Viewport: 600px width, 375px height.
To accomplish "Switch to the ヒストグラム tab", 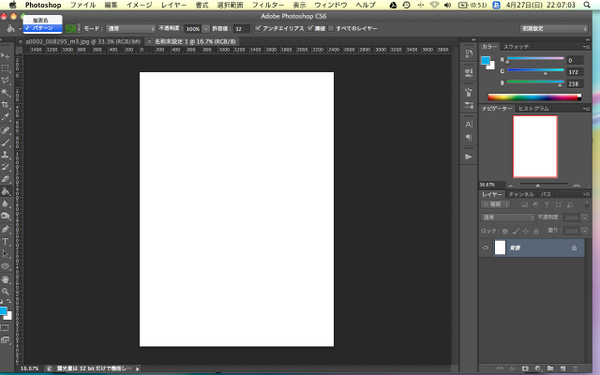I will pyautogui.click(x=533, y=109).
